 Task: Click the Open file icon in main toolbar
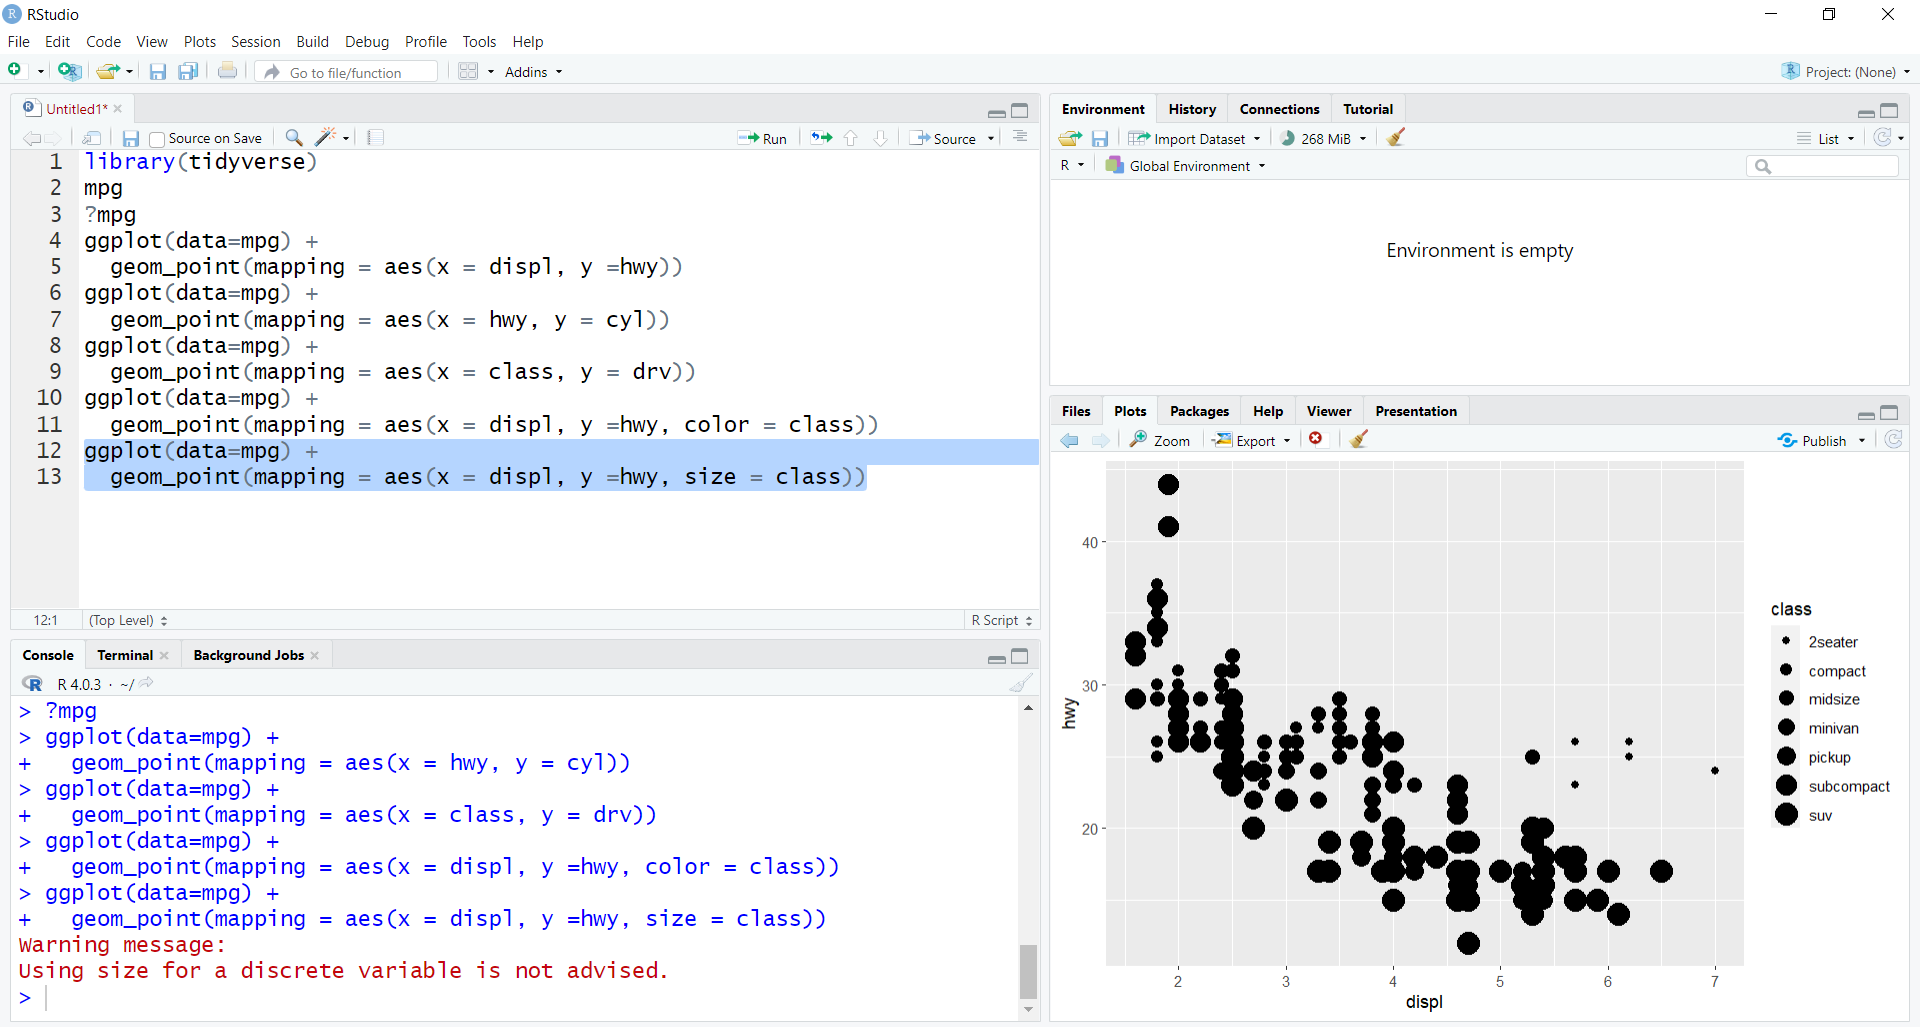pos(108,71)
